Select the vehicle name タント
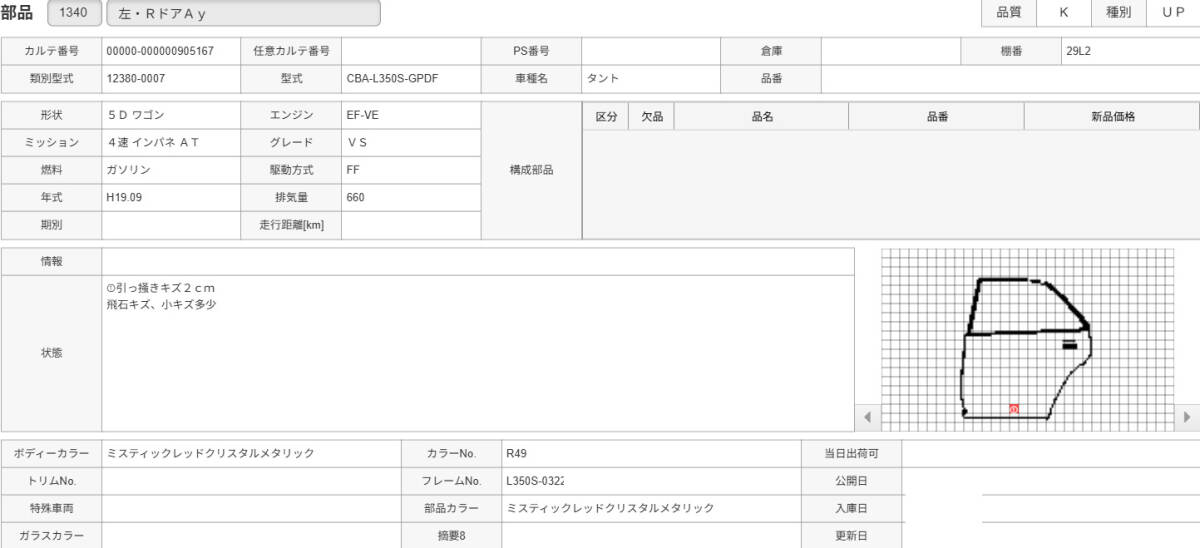 (x=602, y=78)
